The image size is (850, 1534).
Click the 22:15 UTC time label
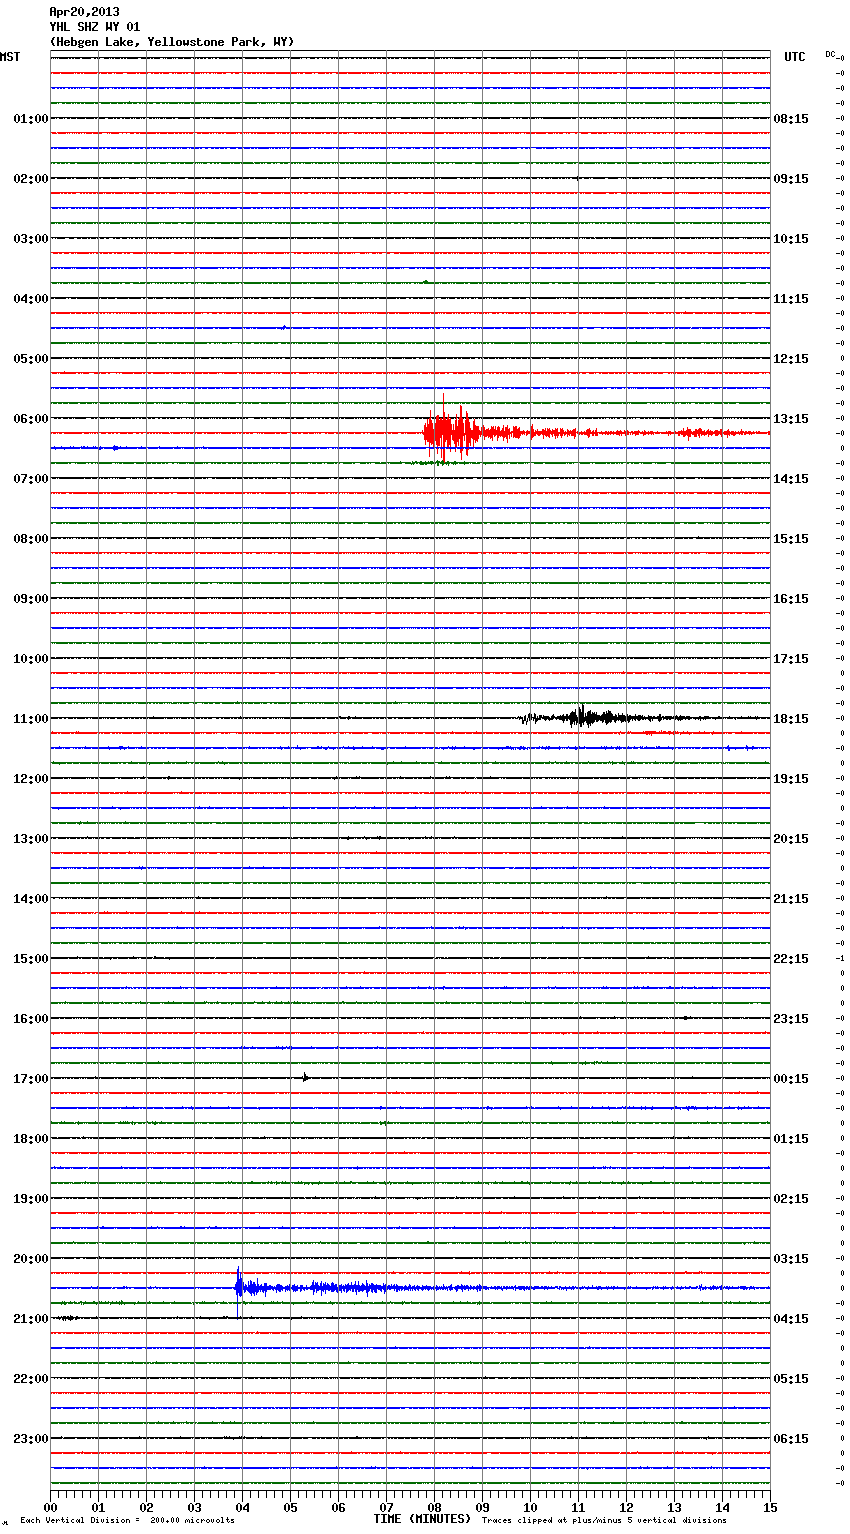[x=791, y=959]
